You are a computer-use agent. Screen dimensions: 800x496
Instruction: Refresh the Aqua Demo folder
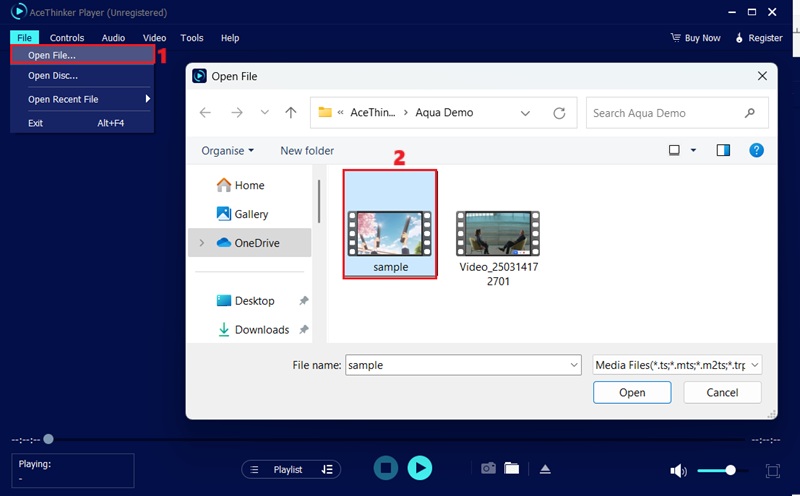(559, 113)
